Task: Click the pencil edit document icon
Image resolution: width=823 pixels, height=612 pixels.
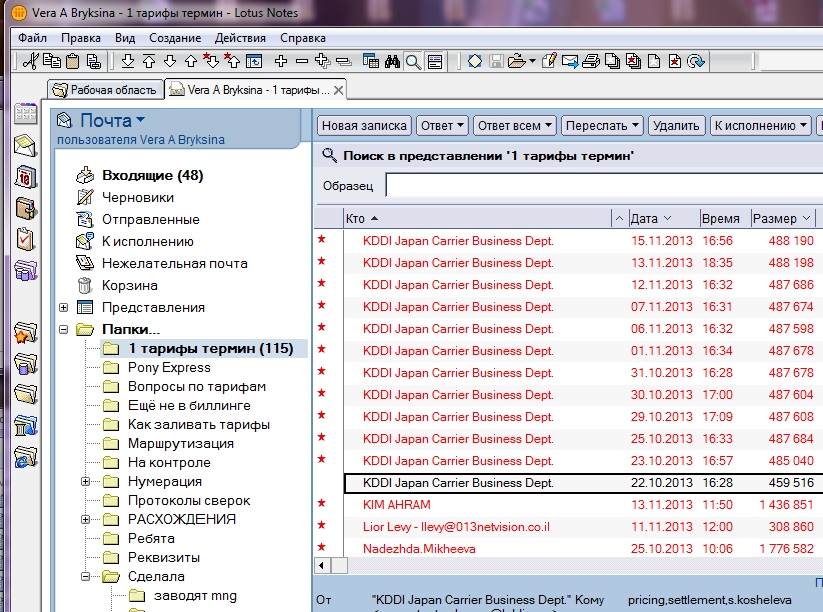Action: point(548,61)
